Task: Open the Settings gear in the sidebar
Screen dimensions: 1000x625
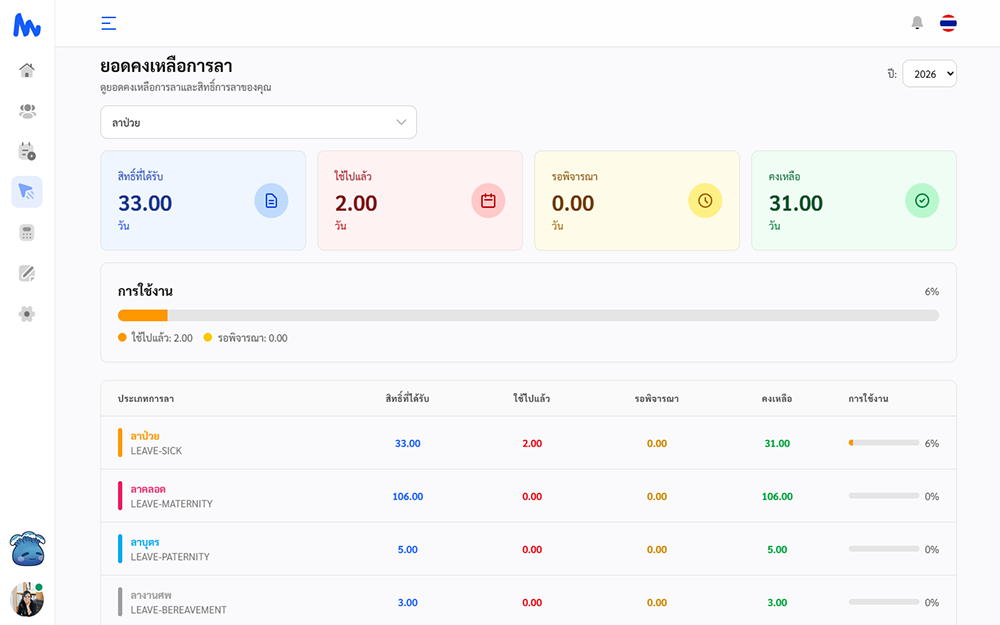Action: 27,312
